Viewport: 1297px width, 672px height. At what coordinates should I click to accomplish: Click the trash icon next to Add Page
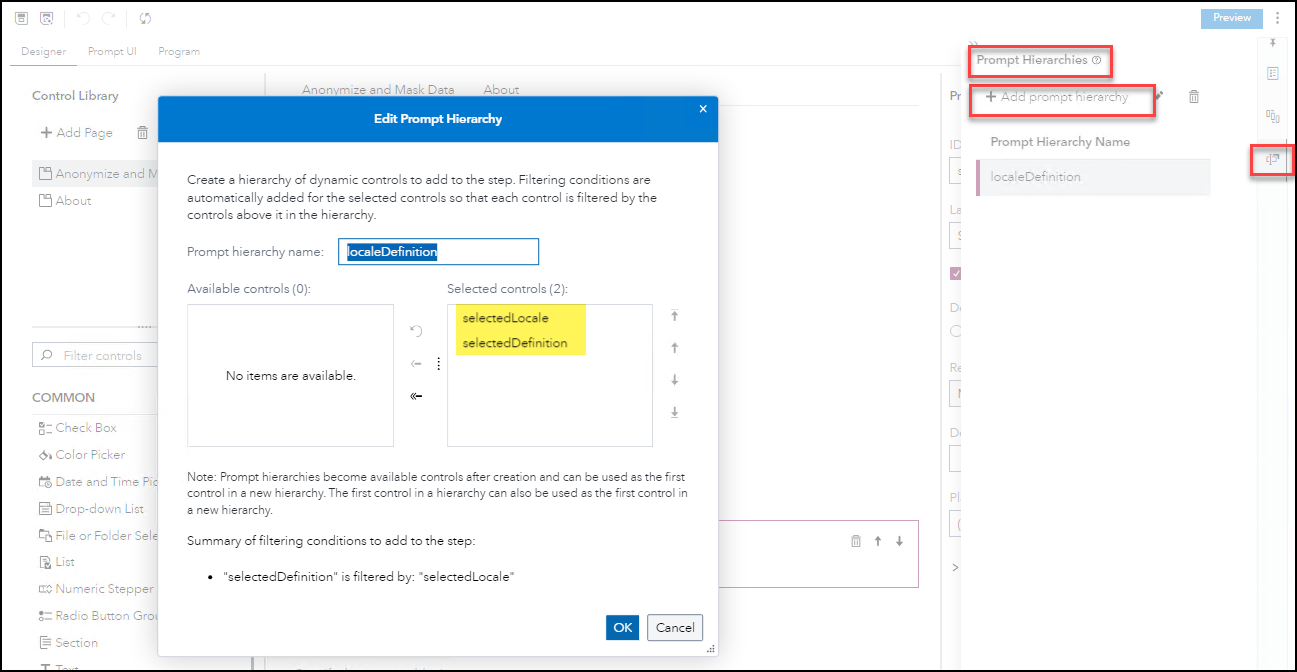[141, 132]
